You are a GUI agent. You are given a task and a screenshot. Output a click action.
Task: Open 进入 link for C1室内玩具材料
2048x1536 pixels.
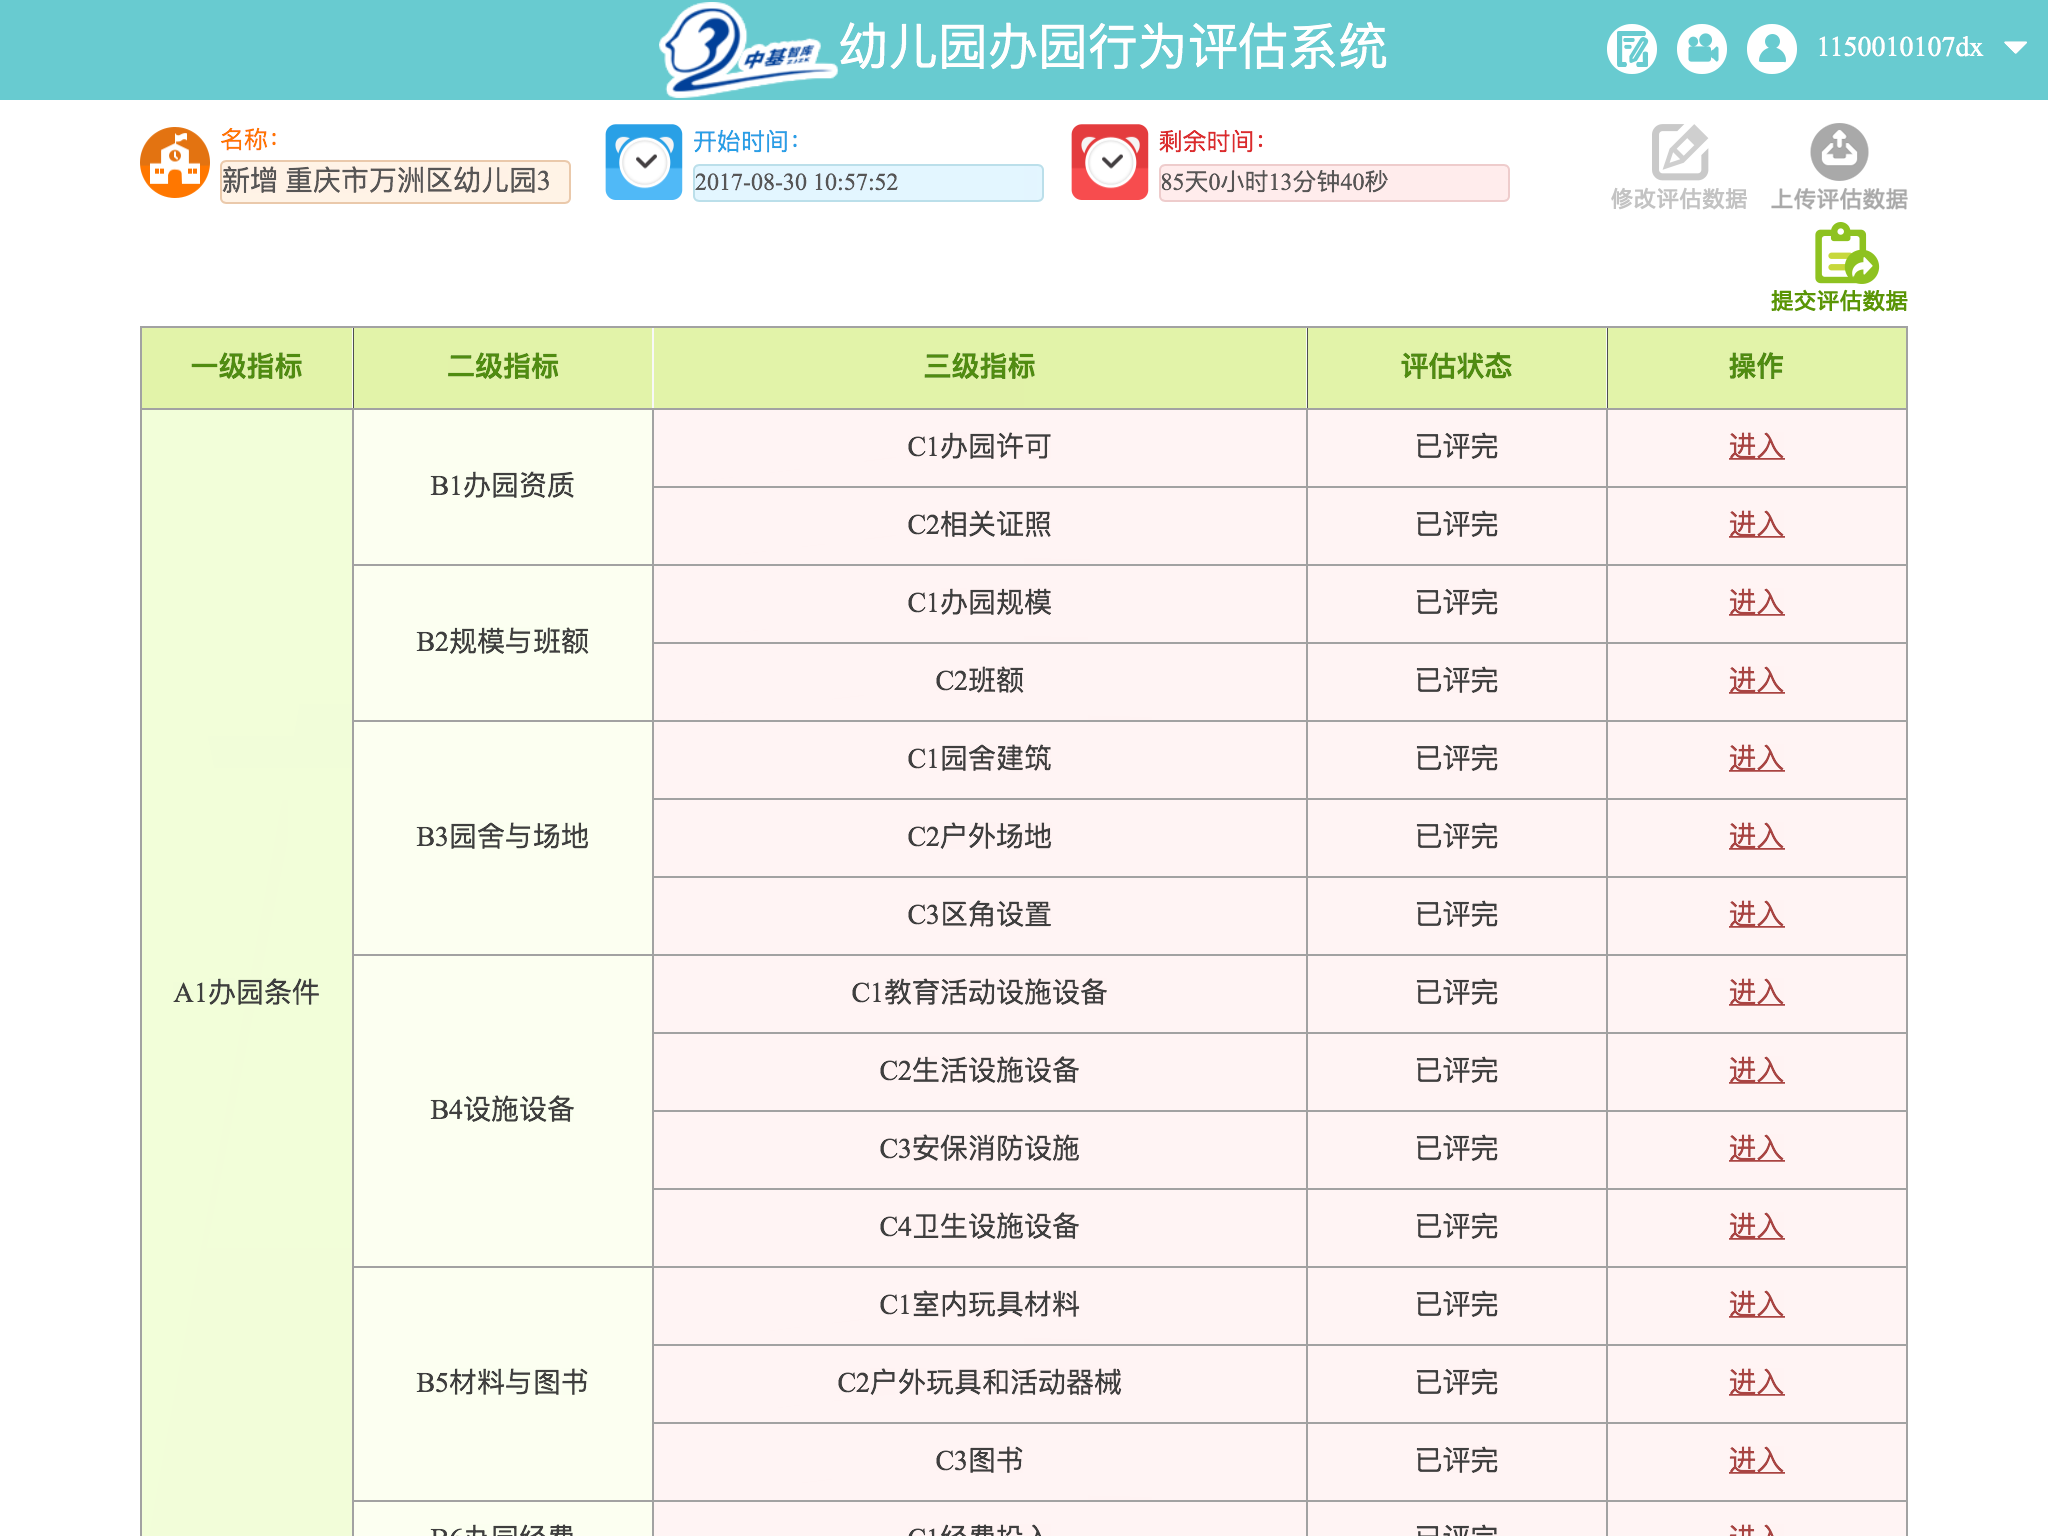click(x=1756, y=1305)
